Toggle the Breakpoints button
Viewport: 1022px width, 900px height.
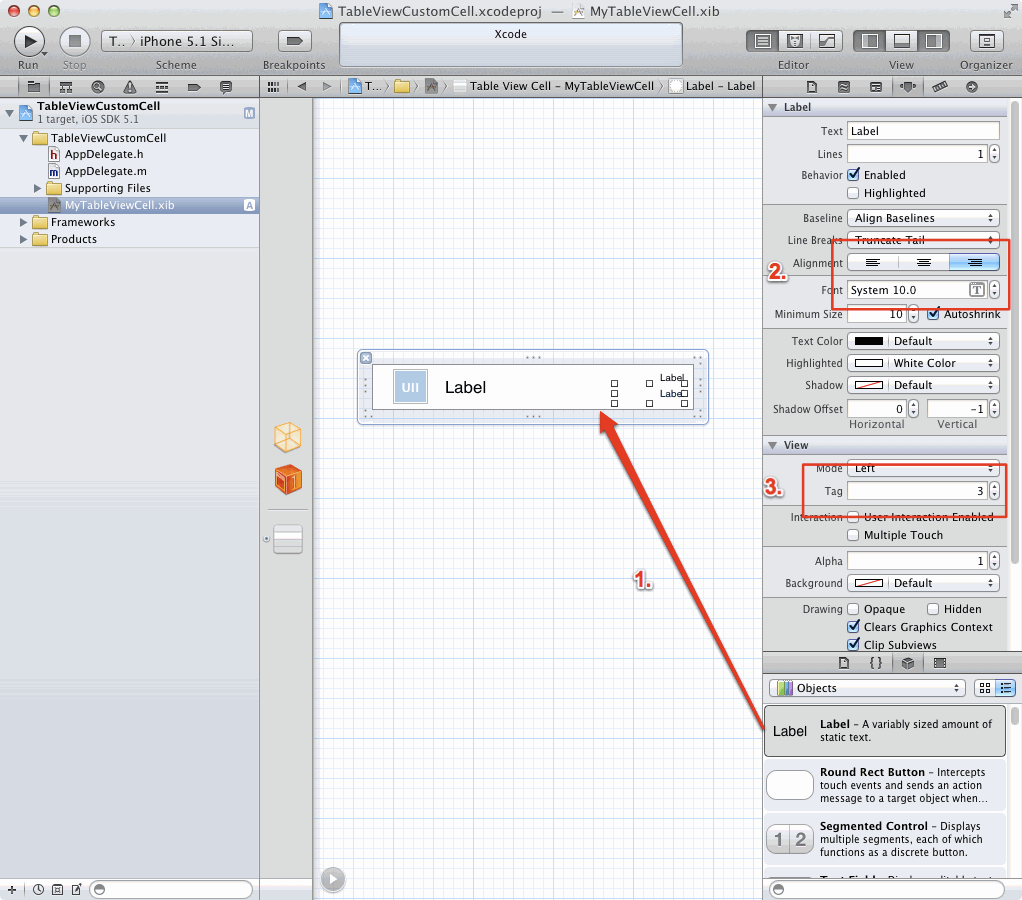point(294,41)
